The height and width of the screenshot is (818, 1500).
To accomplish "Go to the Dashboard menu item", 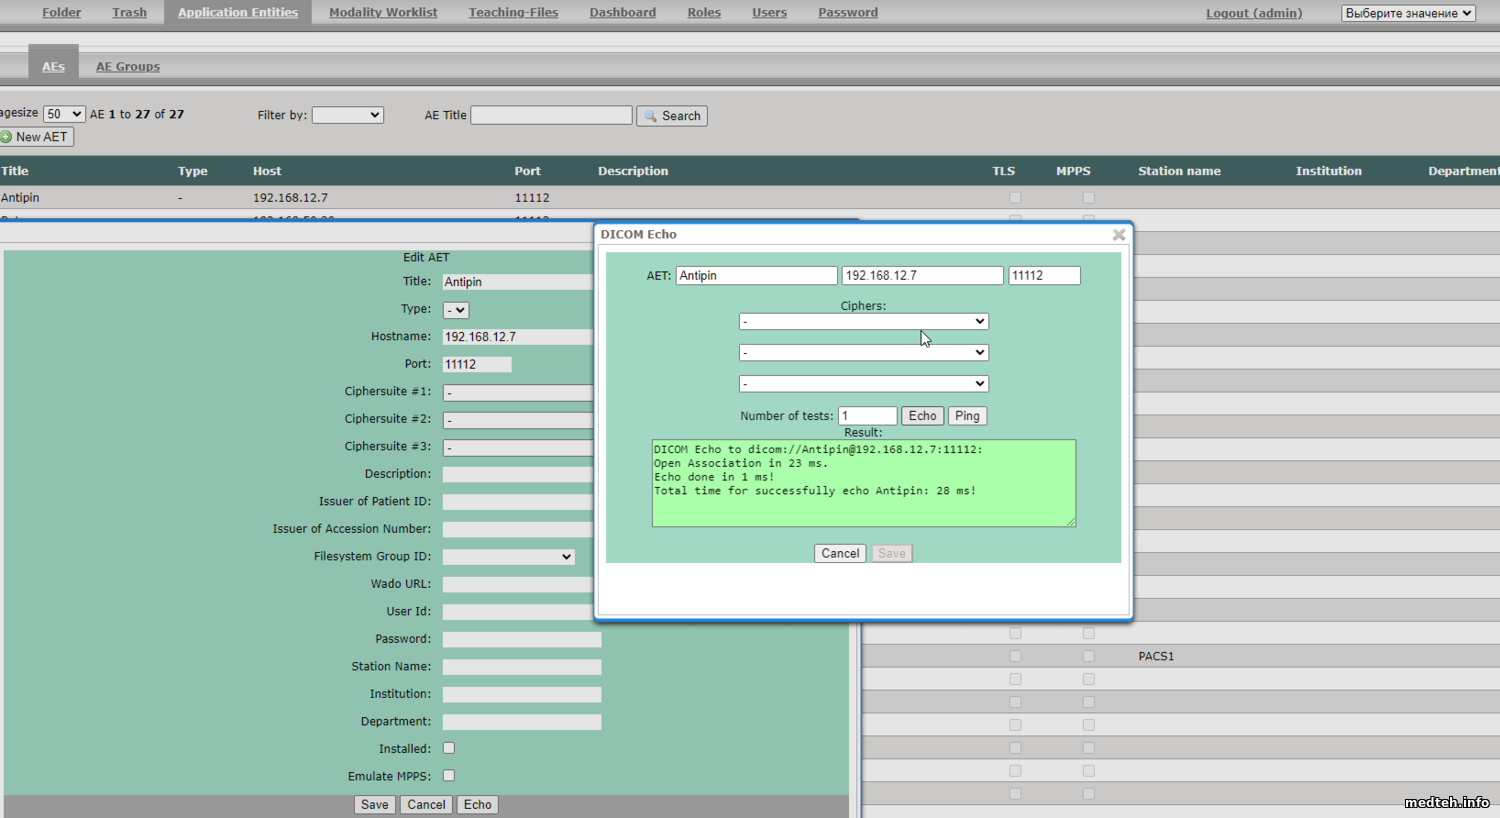I will click(x=622, y=13).
